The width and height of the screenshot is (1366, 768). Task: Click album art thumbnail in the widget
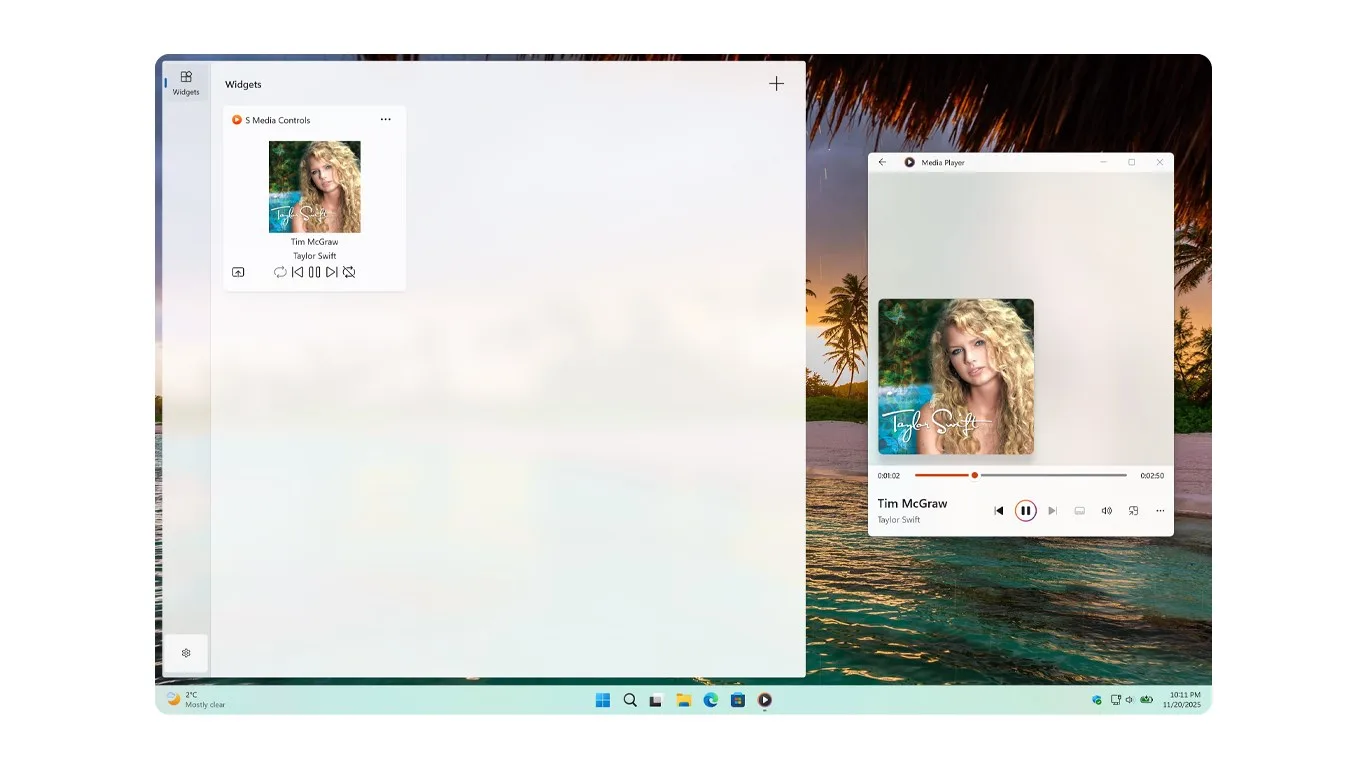tap(315, 187)
